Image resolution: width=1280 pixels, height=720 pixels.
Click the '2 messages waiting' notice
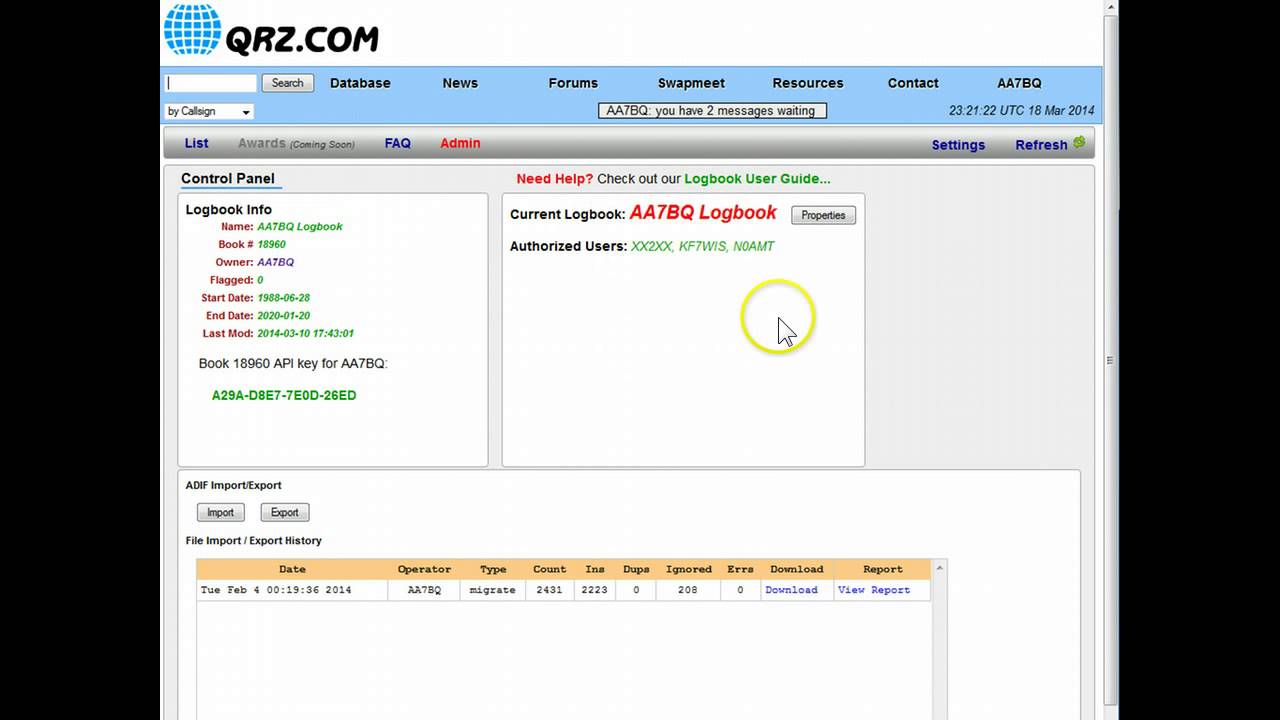click(712, 111)
